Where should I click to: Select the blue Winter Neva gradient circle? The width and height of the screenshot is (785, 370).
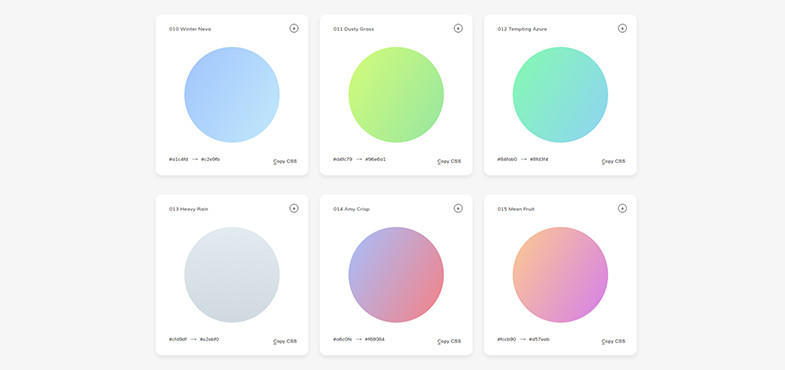[232, 95]
